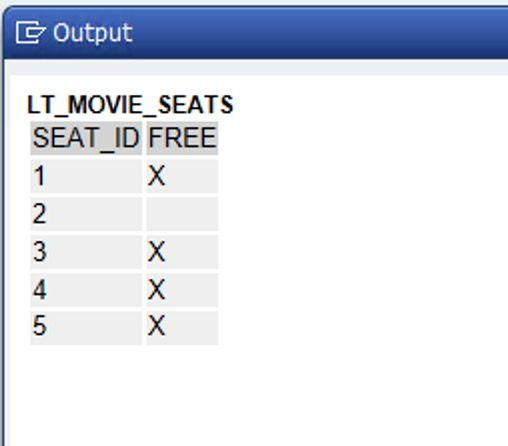508x446 pixels.
Task: Click the FREE column header
Action: pos(182,138)
